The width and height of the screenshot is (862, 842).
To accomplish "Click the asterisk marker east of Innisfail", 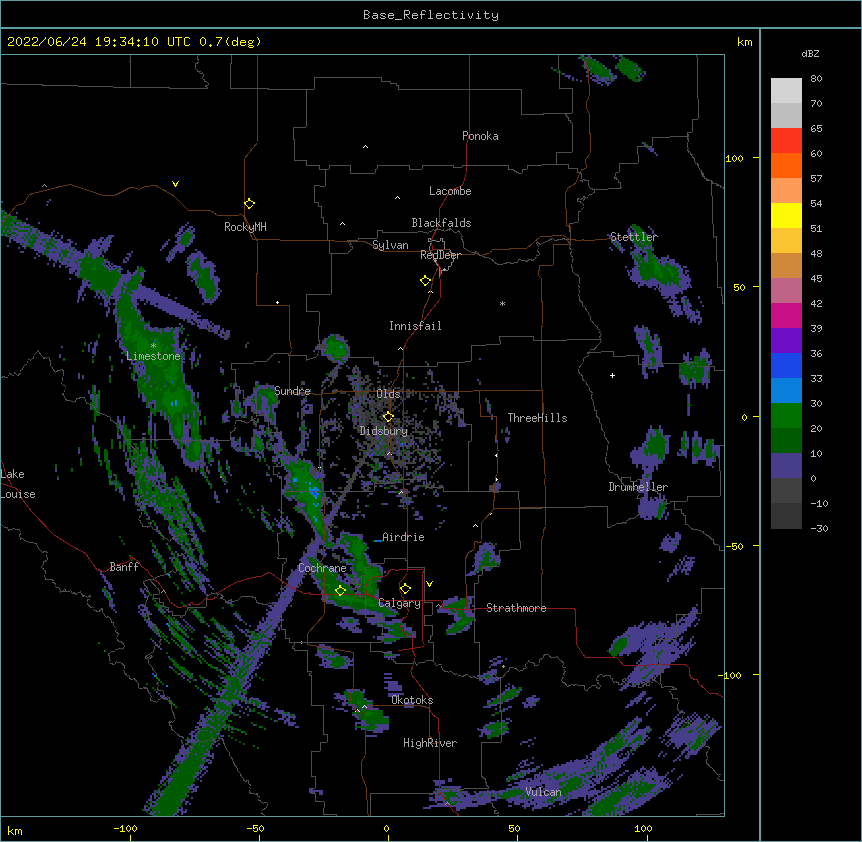I will pyautogui.click(x=502, y=303).
